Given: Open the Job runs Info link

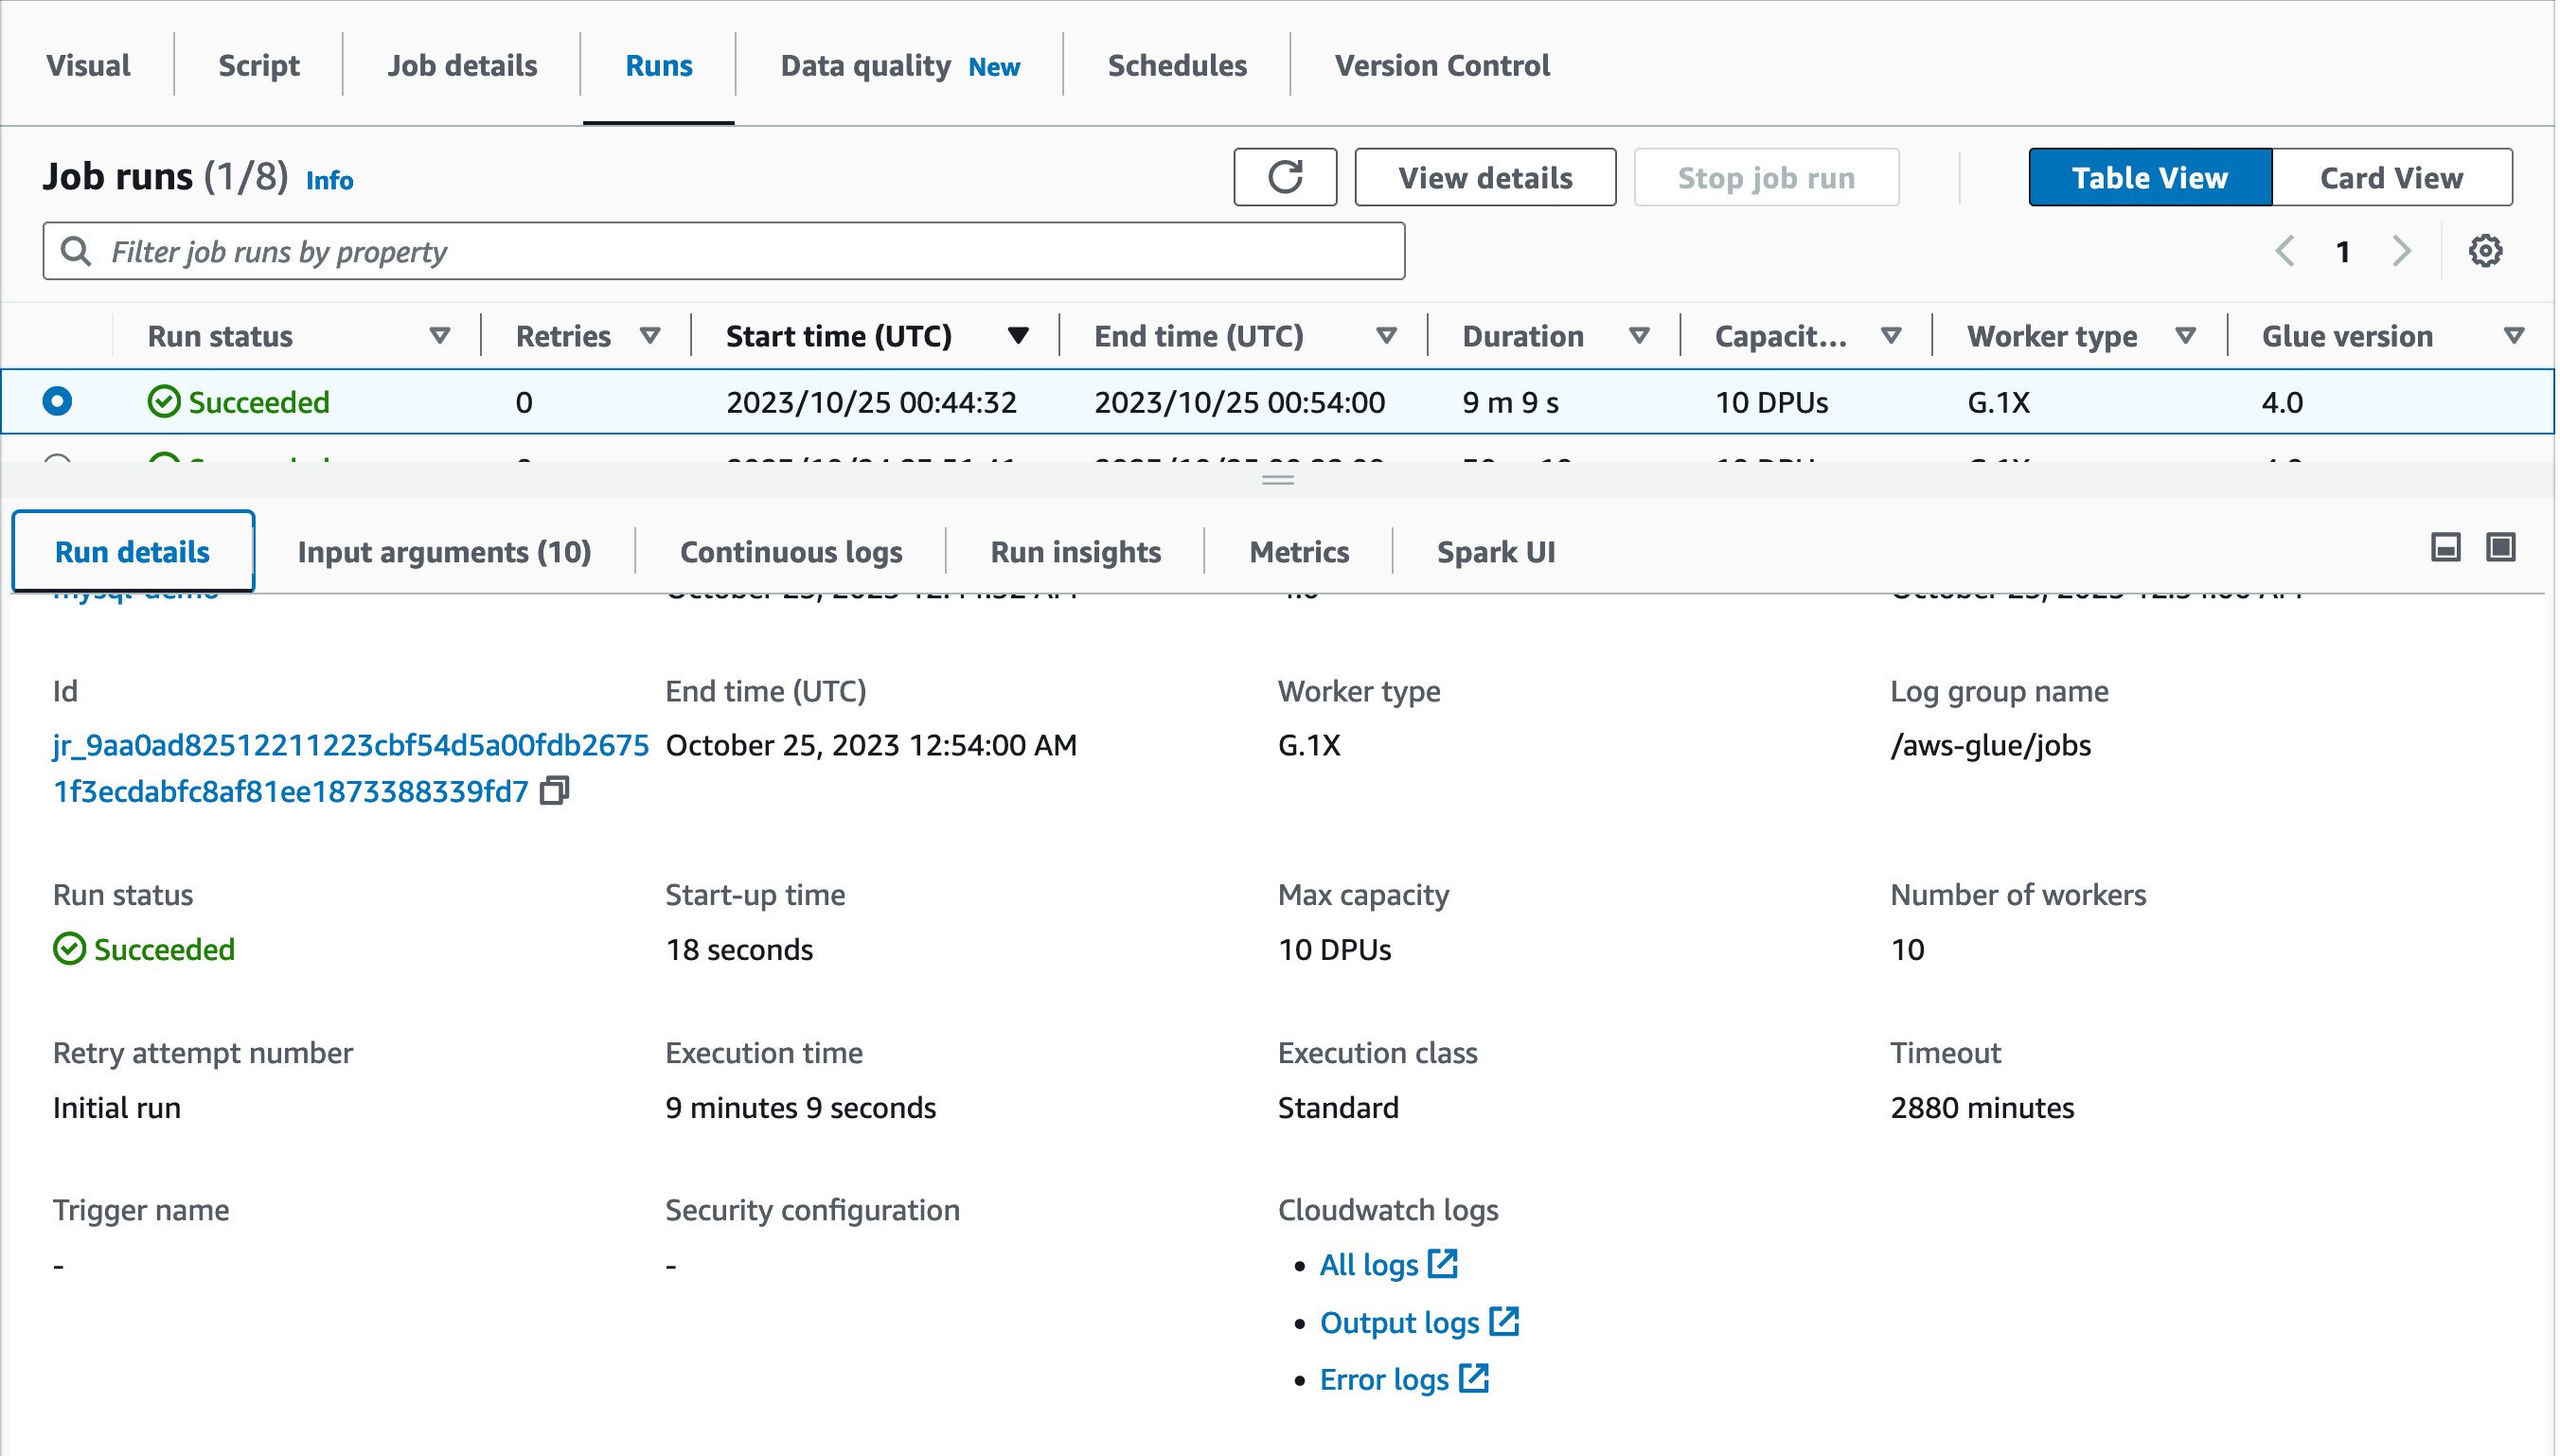Looking at the screenshot, I should (x=330, y=180).
